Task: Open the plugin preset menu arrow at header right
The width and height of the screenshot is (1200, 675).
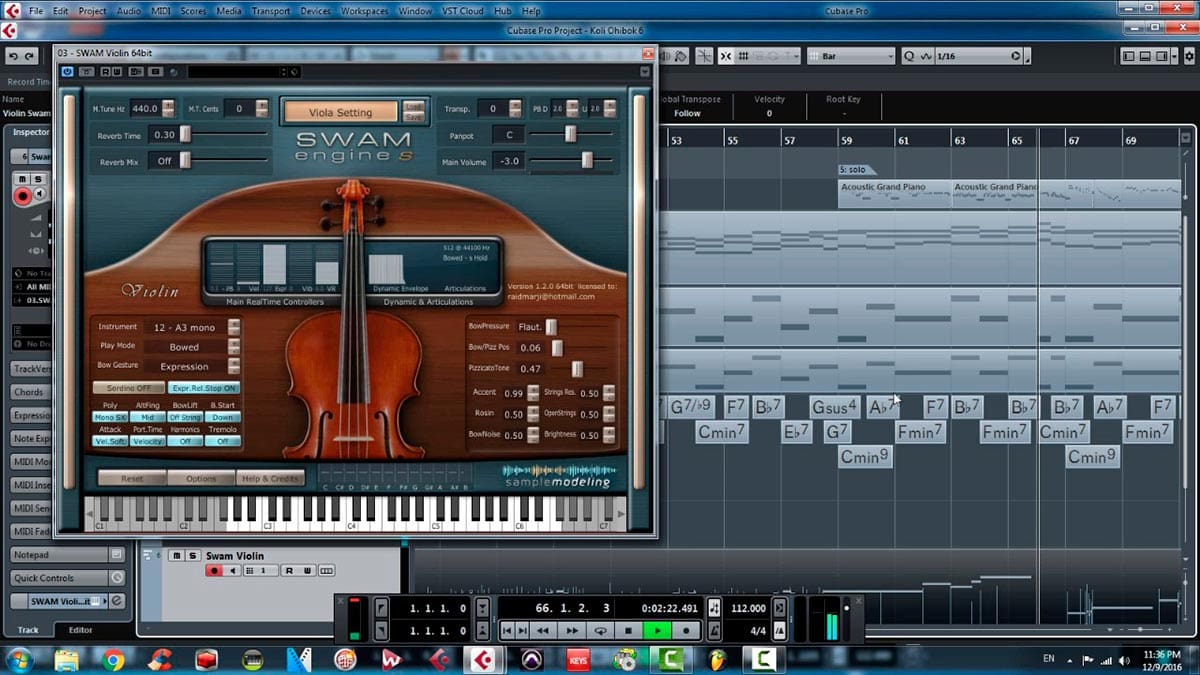Action: [643, 72]
